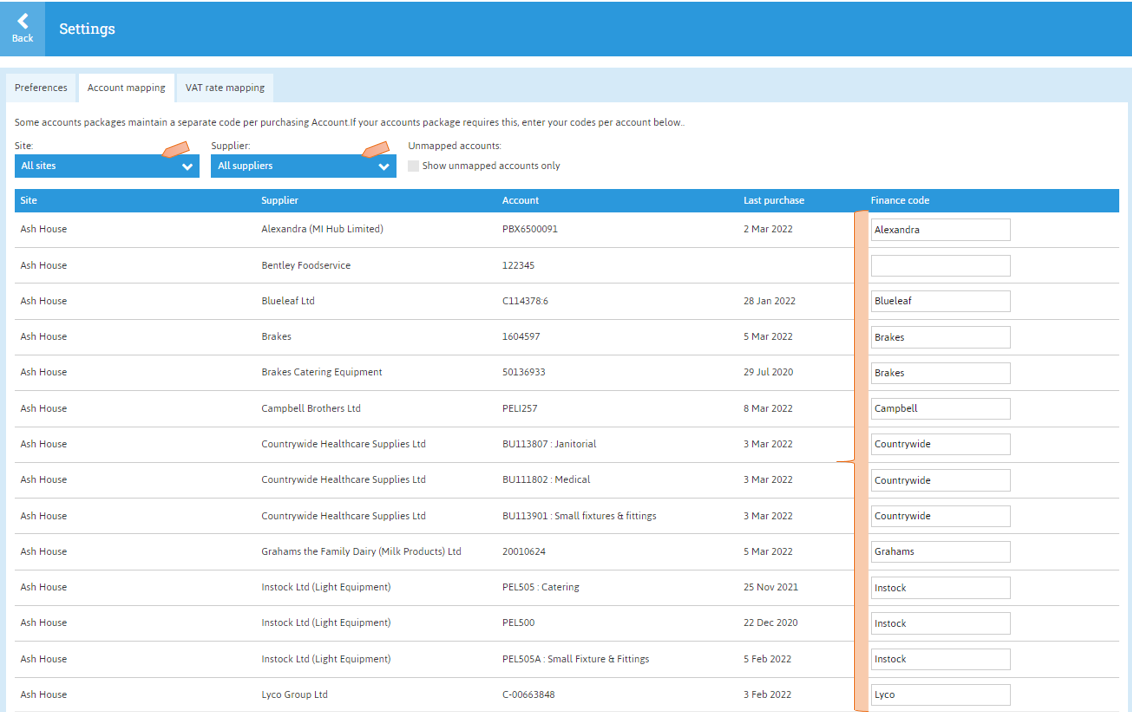Select account number 122345
Viewport: 1132px width, 712px height.
click(518, 265)
